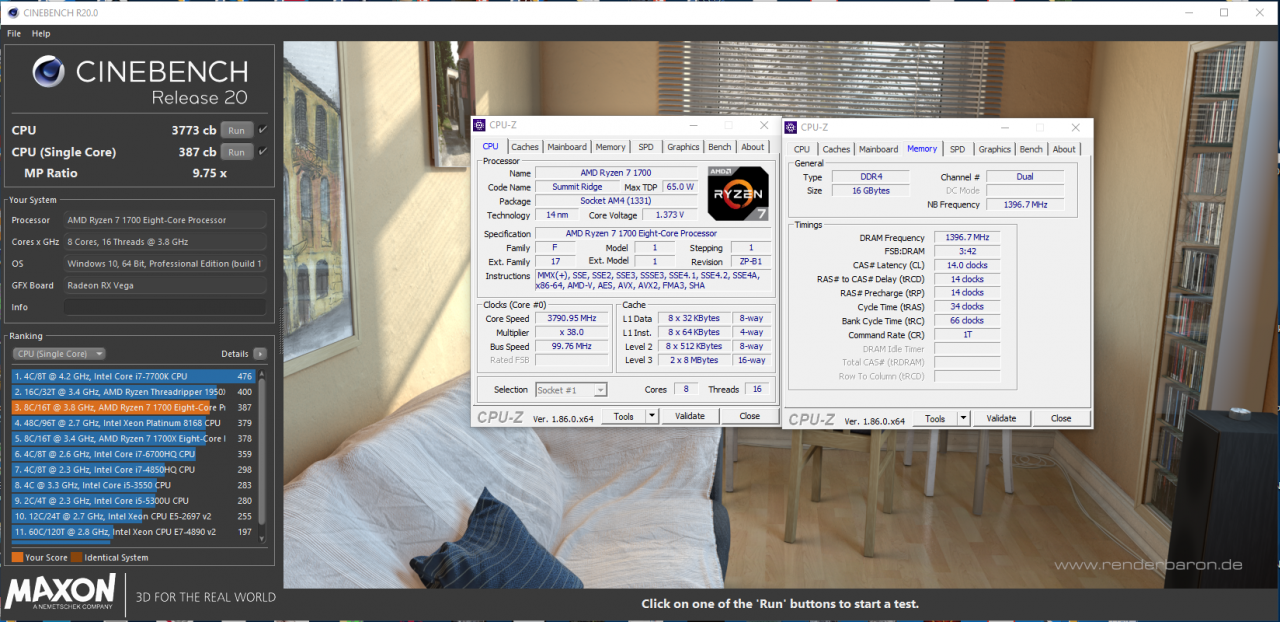Screen dimensions: 1280x622
Task: Click the CAS# Latency value 14.0 clocks
Action: coord(966,265)
